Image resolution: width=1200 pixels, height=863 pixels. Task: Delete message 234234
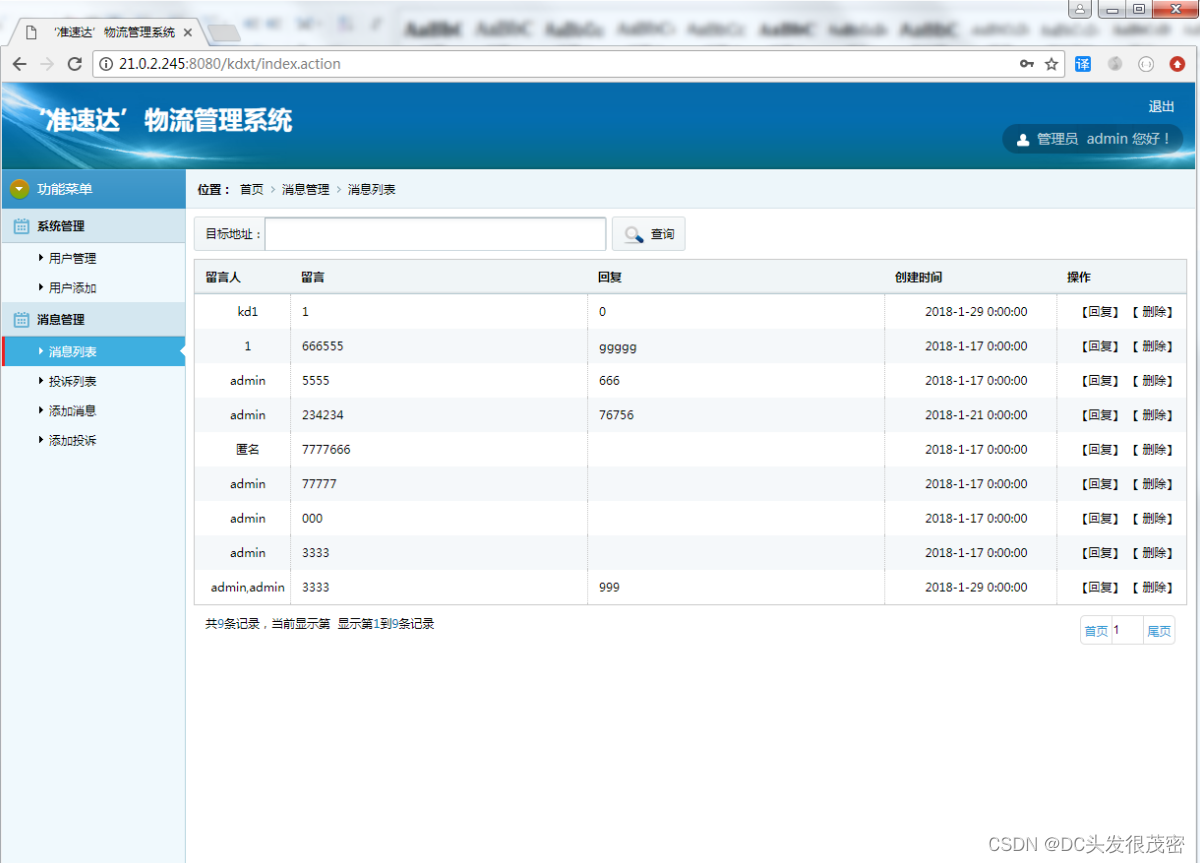(x=1152, y=415)
